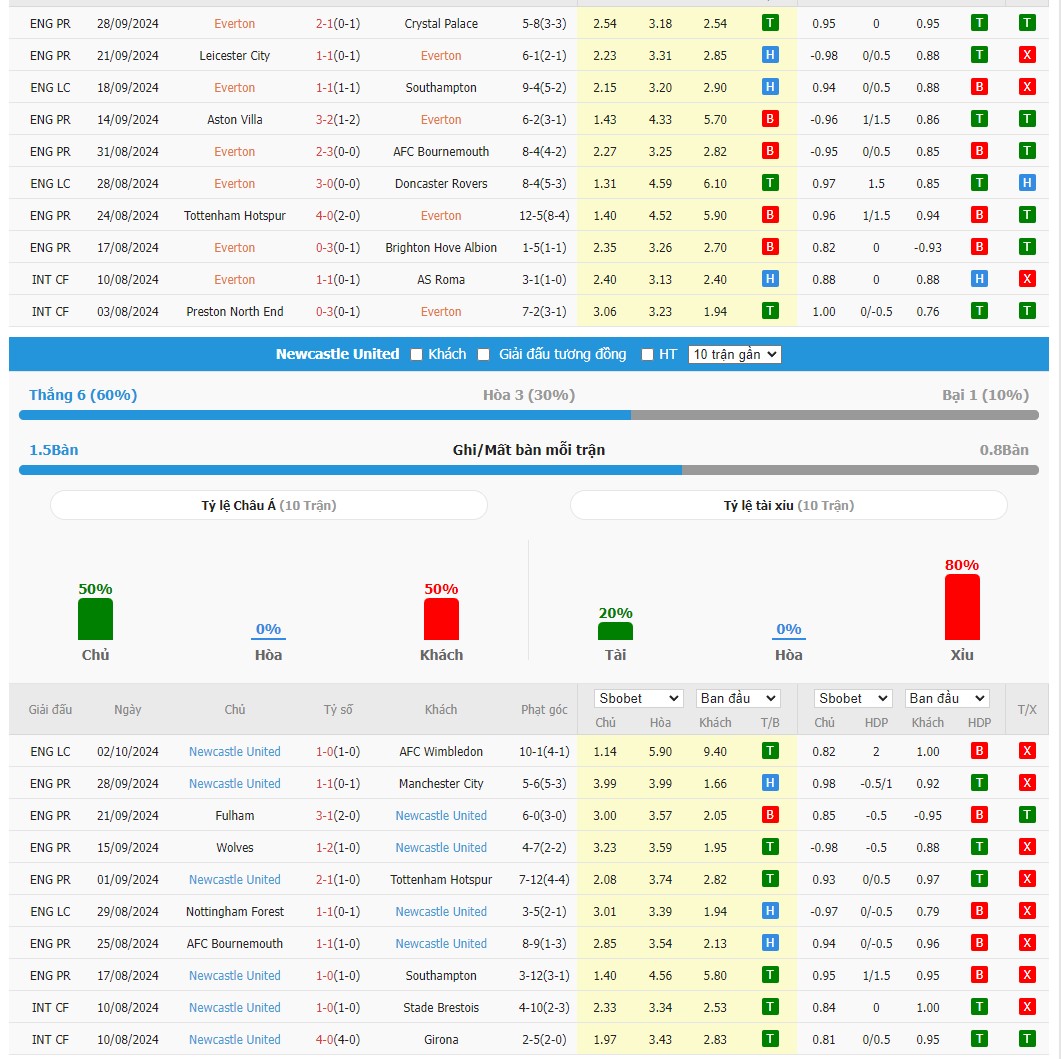Click red X badge in Stade Brestois row

click(1027, 1007)
